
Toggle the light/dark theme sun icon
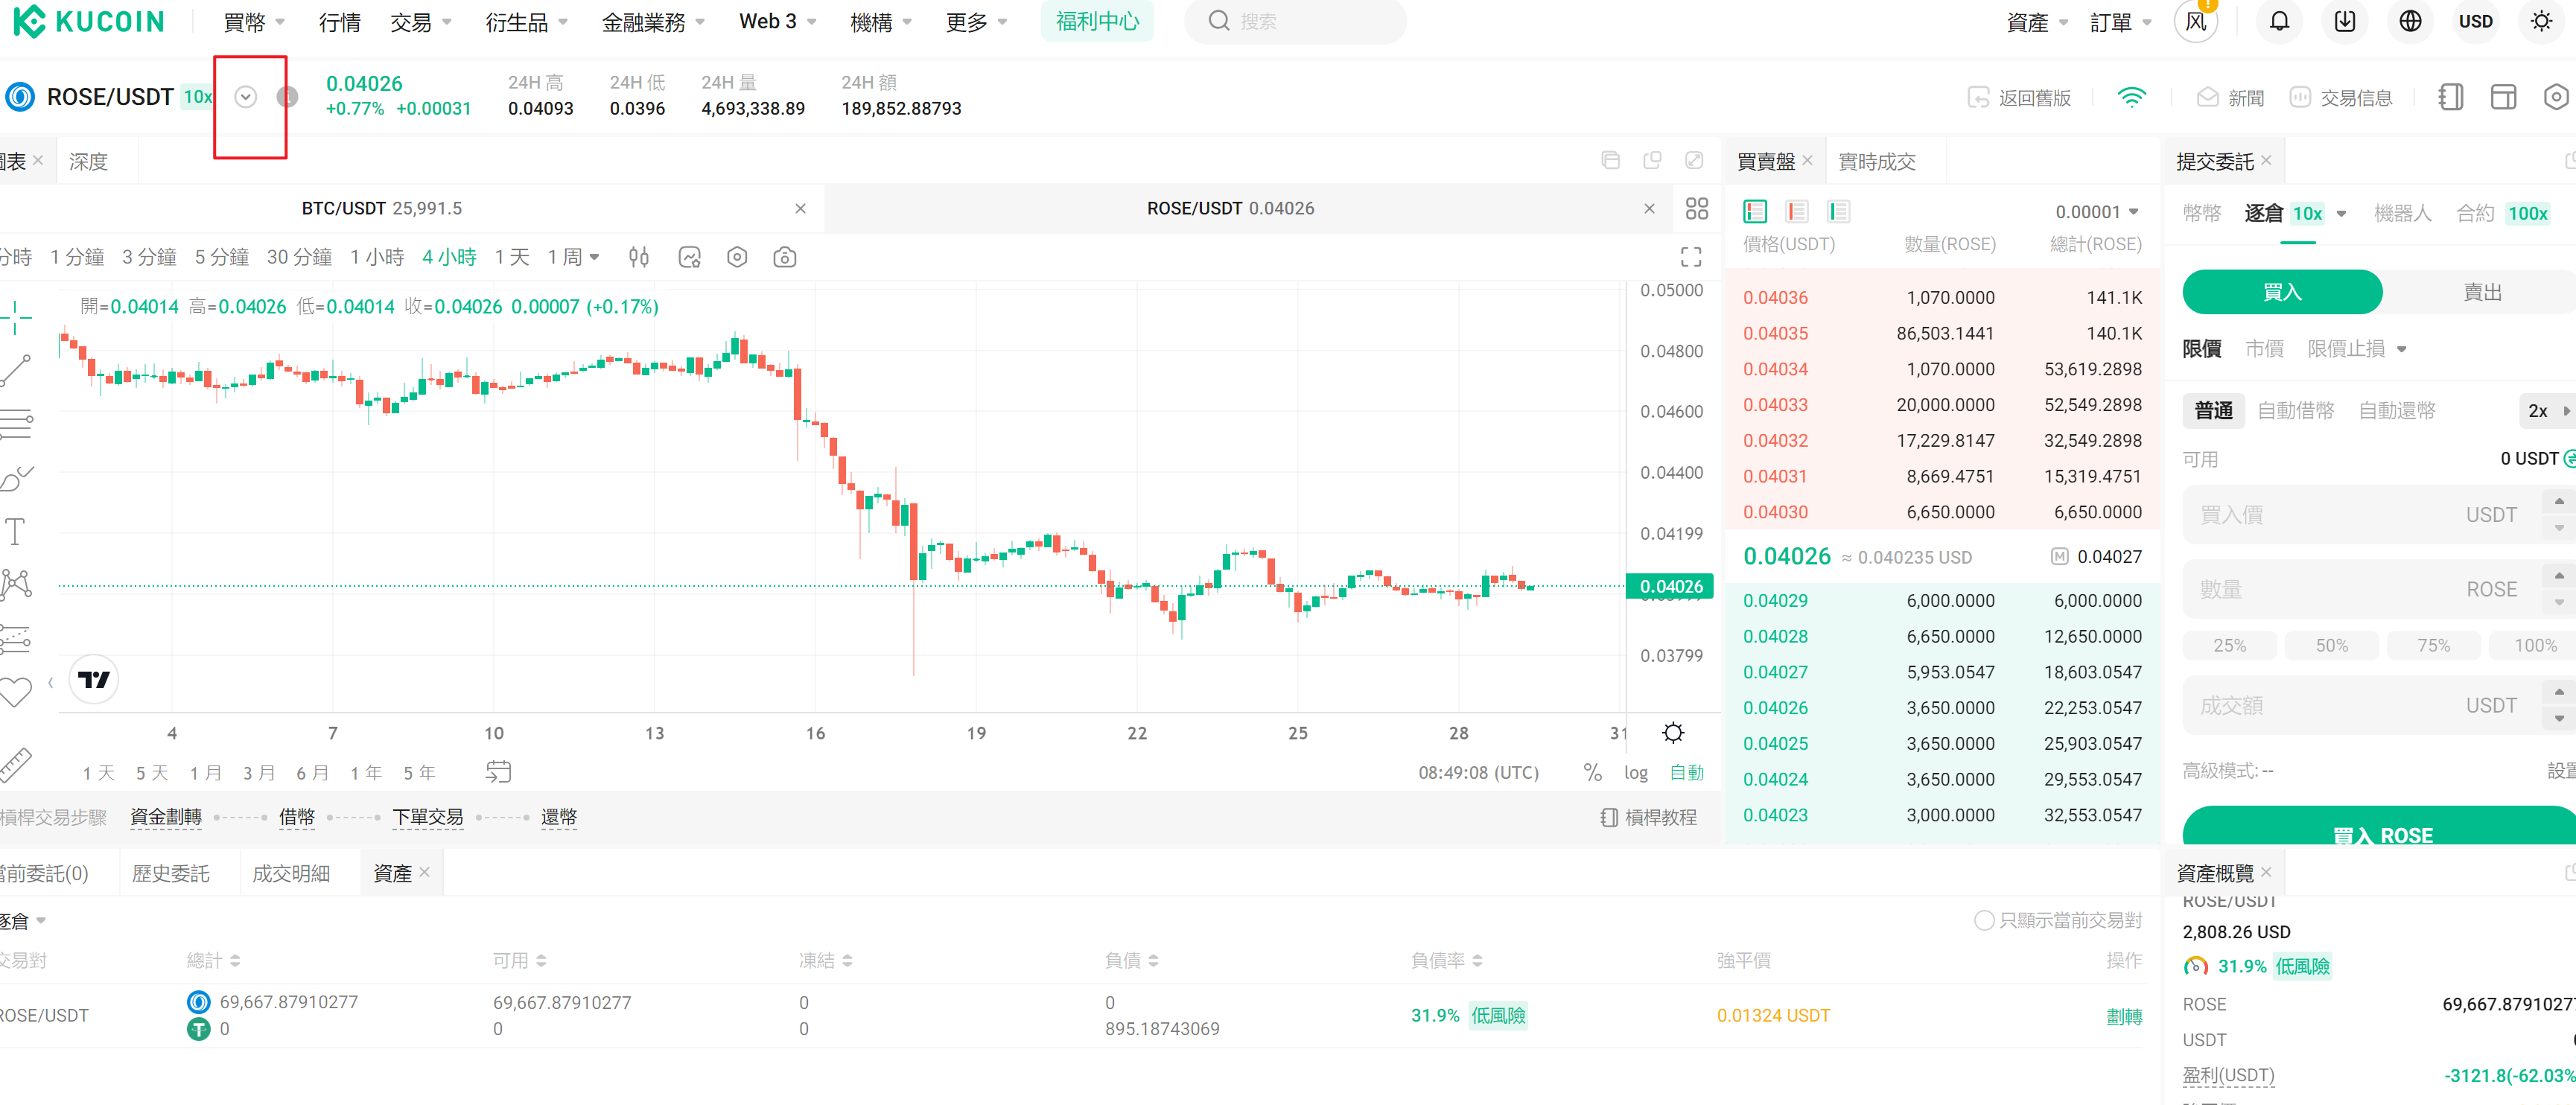[x=2541, y=21]
